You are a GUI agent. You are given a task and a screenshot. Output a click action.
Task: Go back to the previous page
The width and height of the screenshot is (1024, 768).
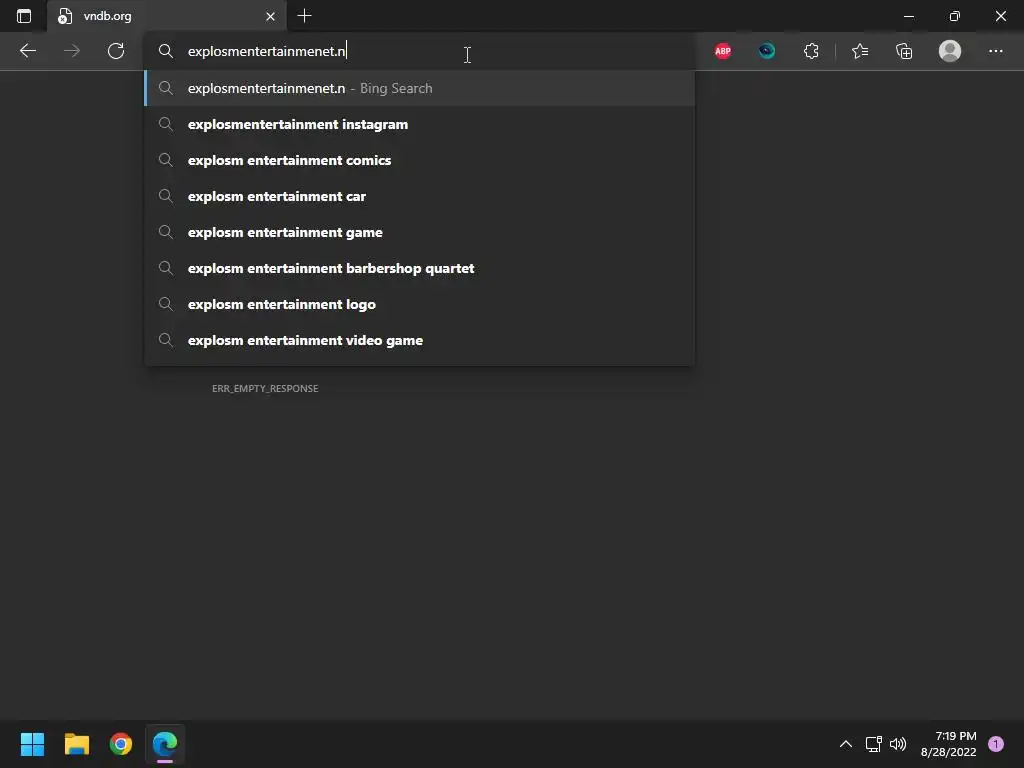(27, 51)
